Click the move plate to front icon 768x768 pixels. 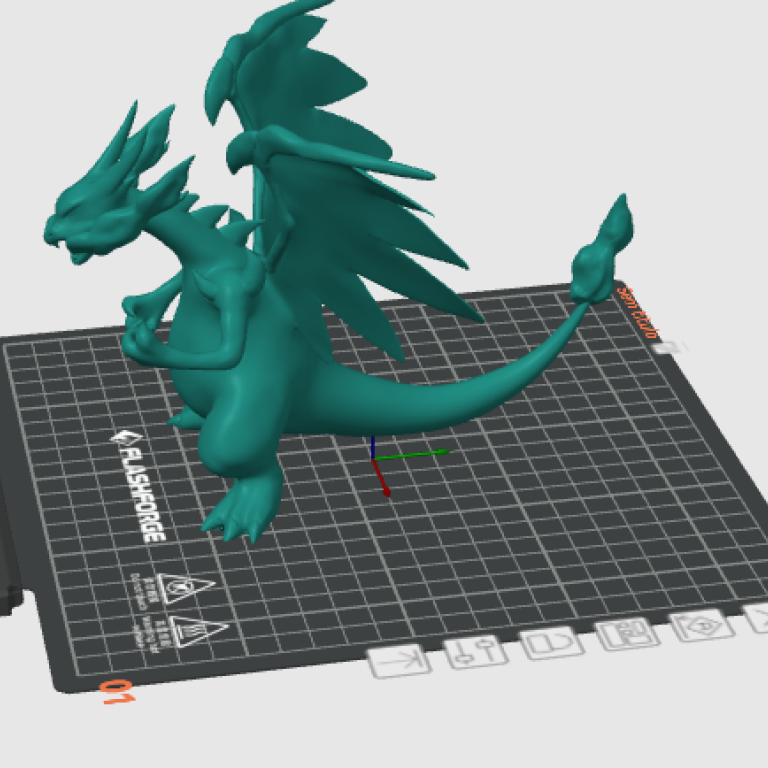[x=400, y=659]
